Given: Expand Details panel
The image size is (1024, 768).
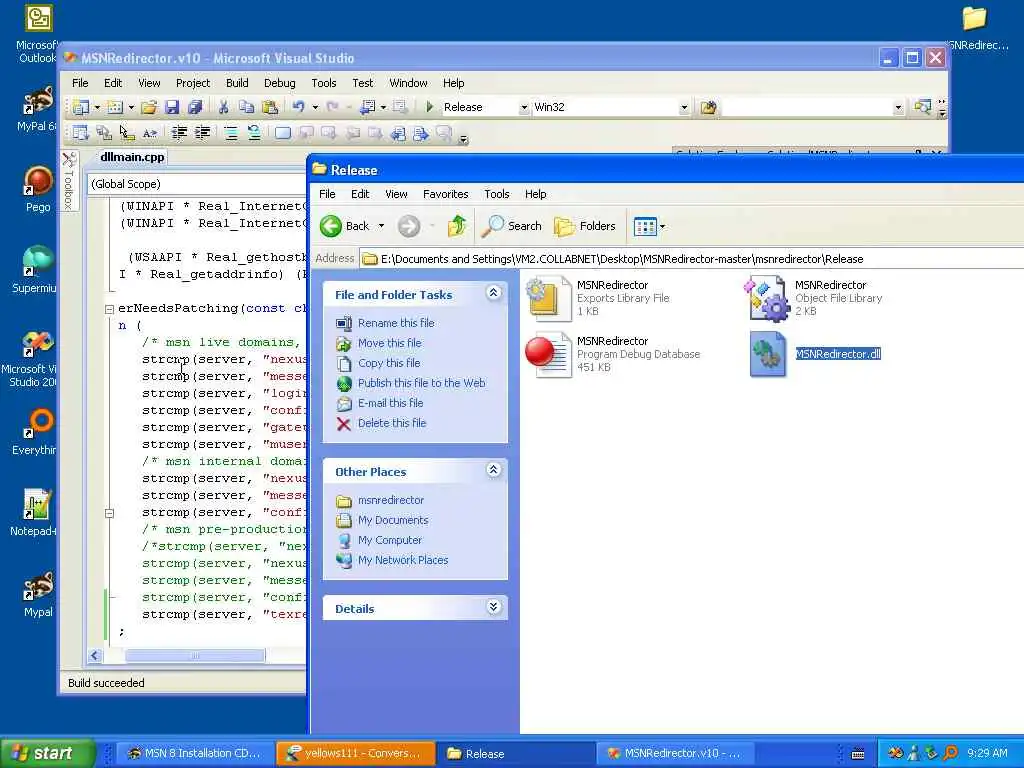Looking at the screenshot, I should point(494,607).
